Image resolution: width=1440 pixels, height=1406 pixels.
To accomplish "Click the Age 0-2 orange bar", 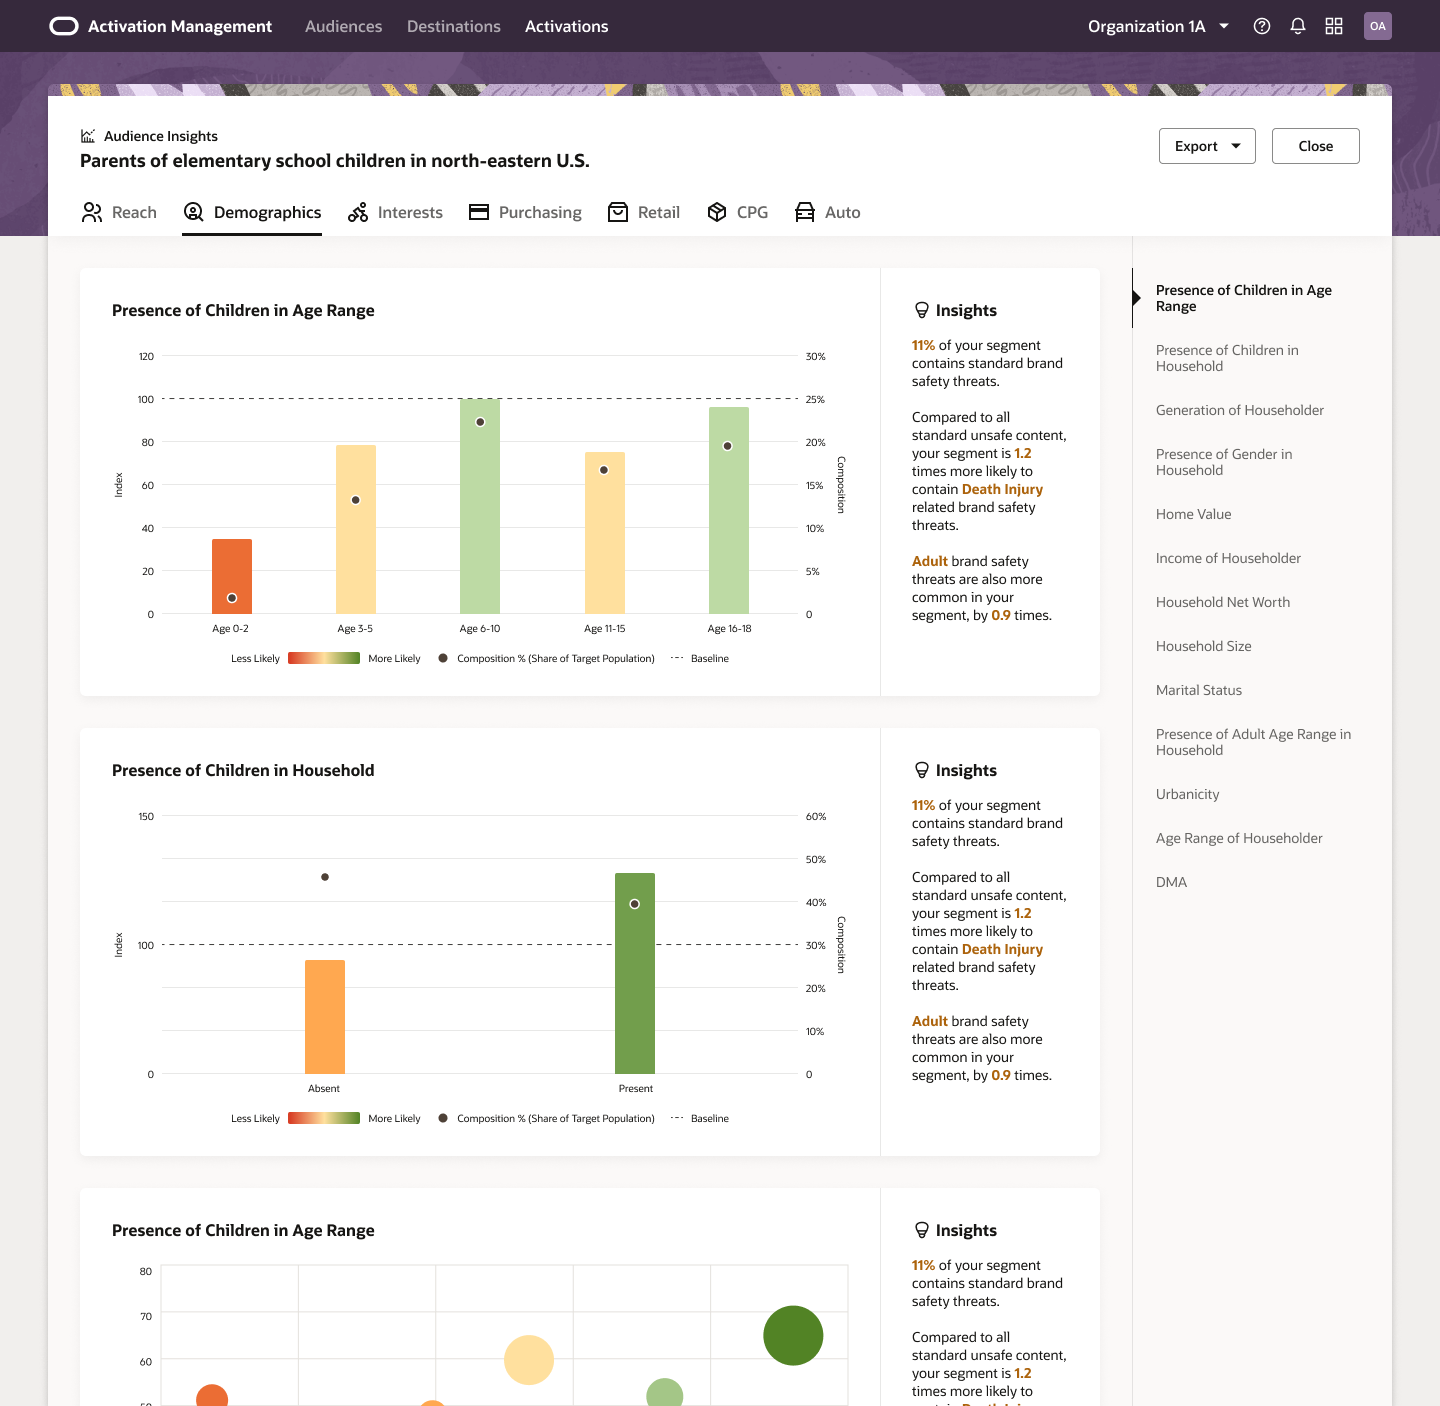I will (232, 576).
